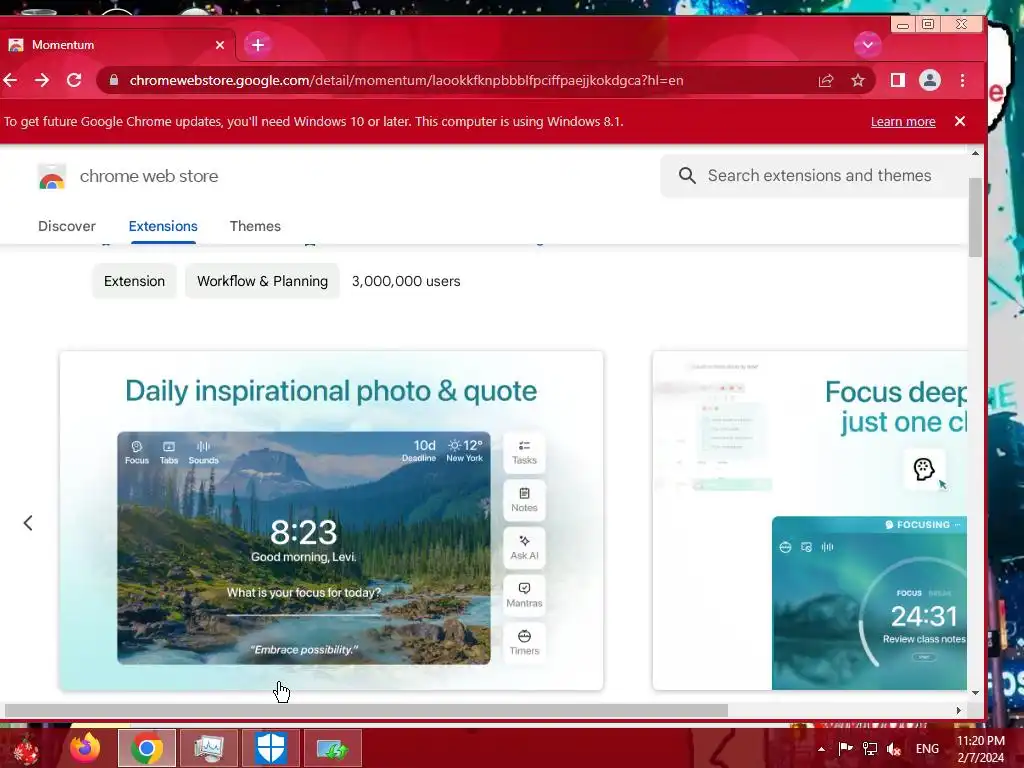Click the Tasks panel icon
This screenshot has width=1024, height=768.
[524, 452]
